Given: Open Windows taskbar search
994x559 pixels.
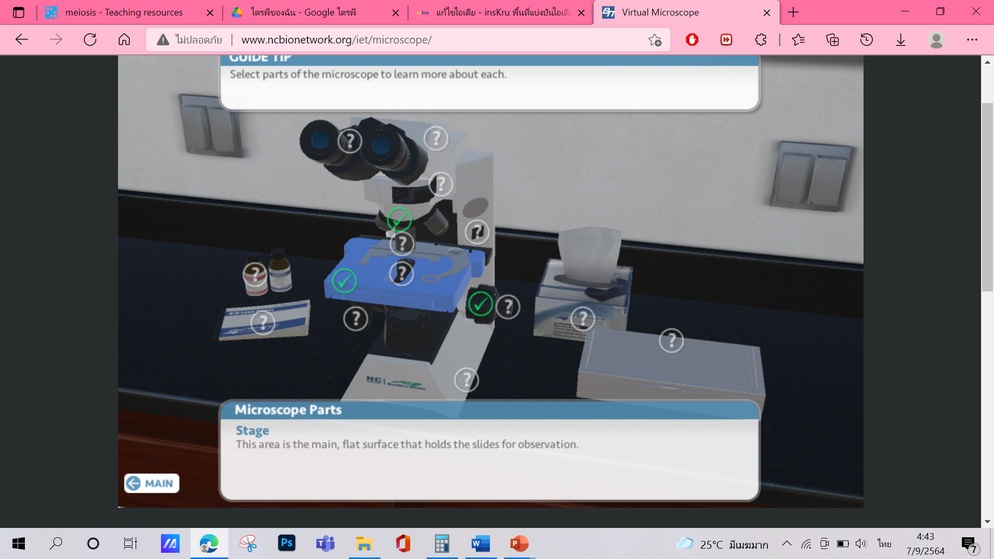Looking at the screenshot, I should [56, 543].
